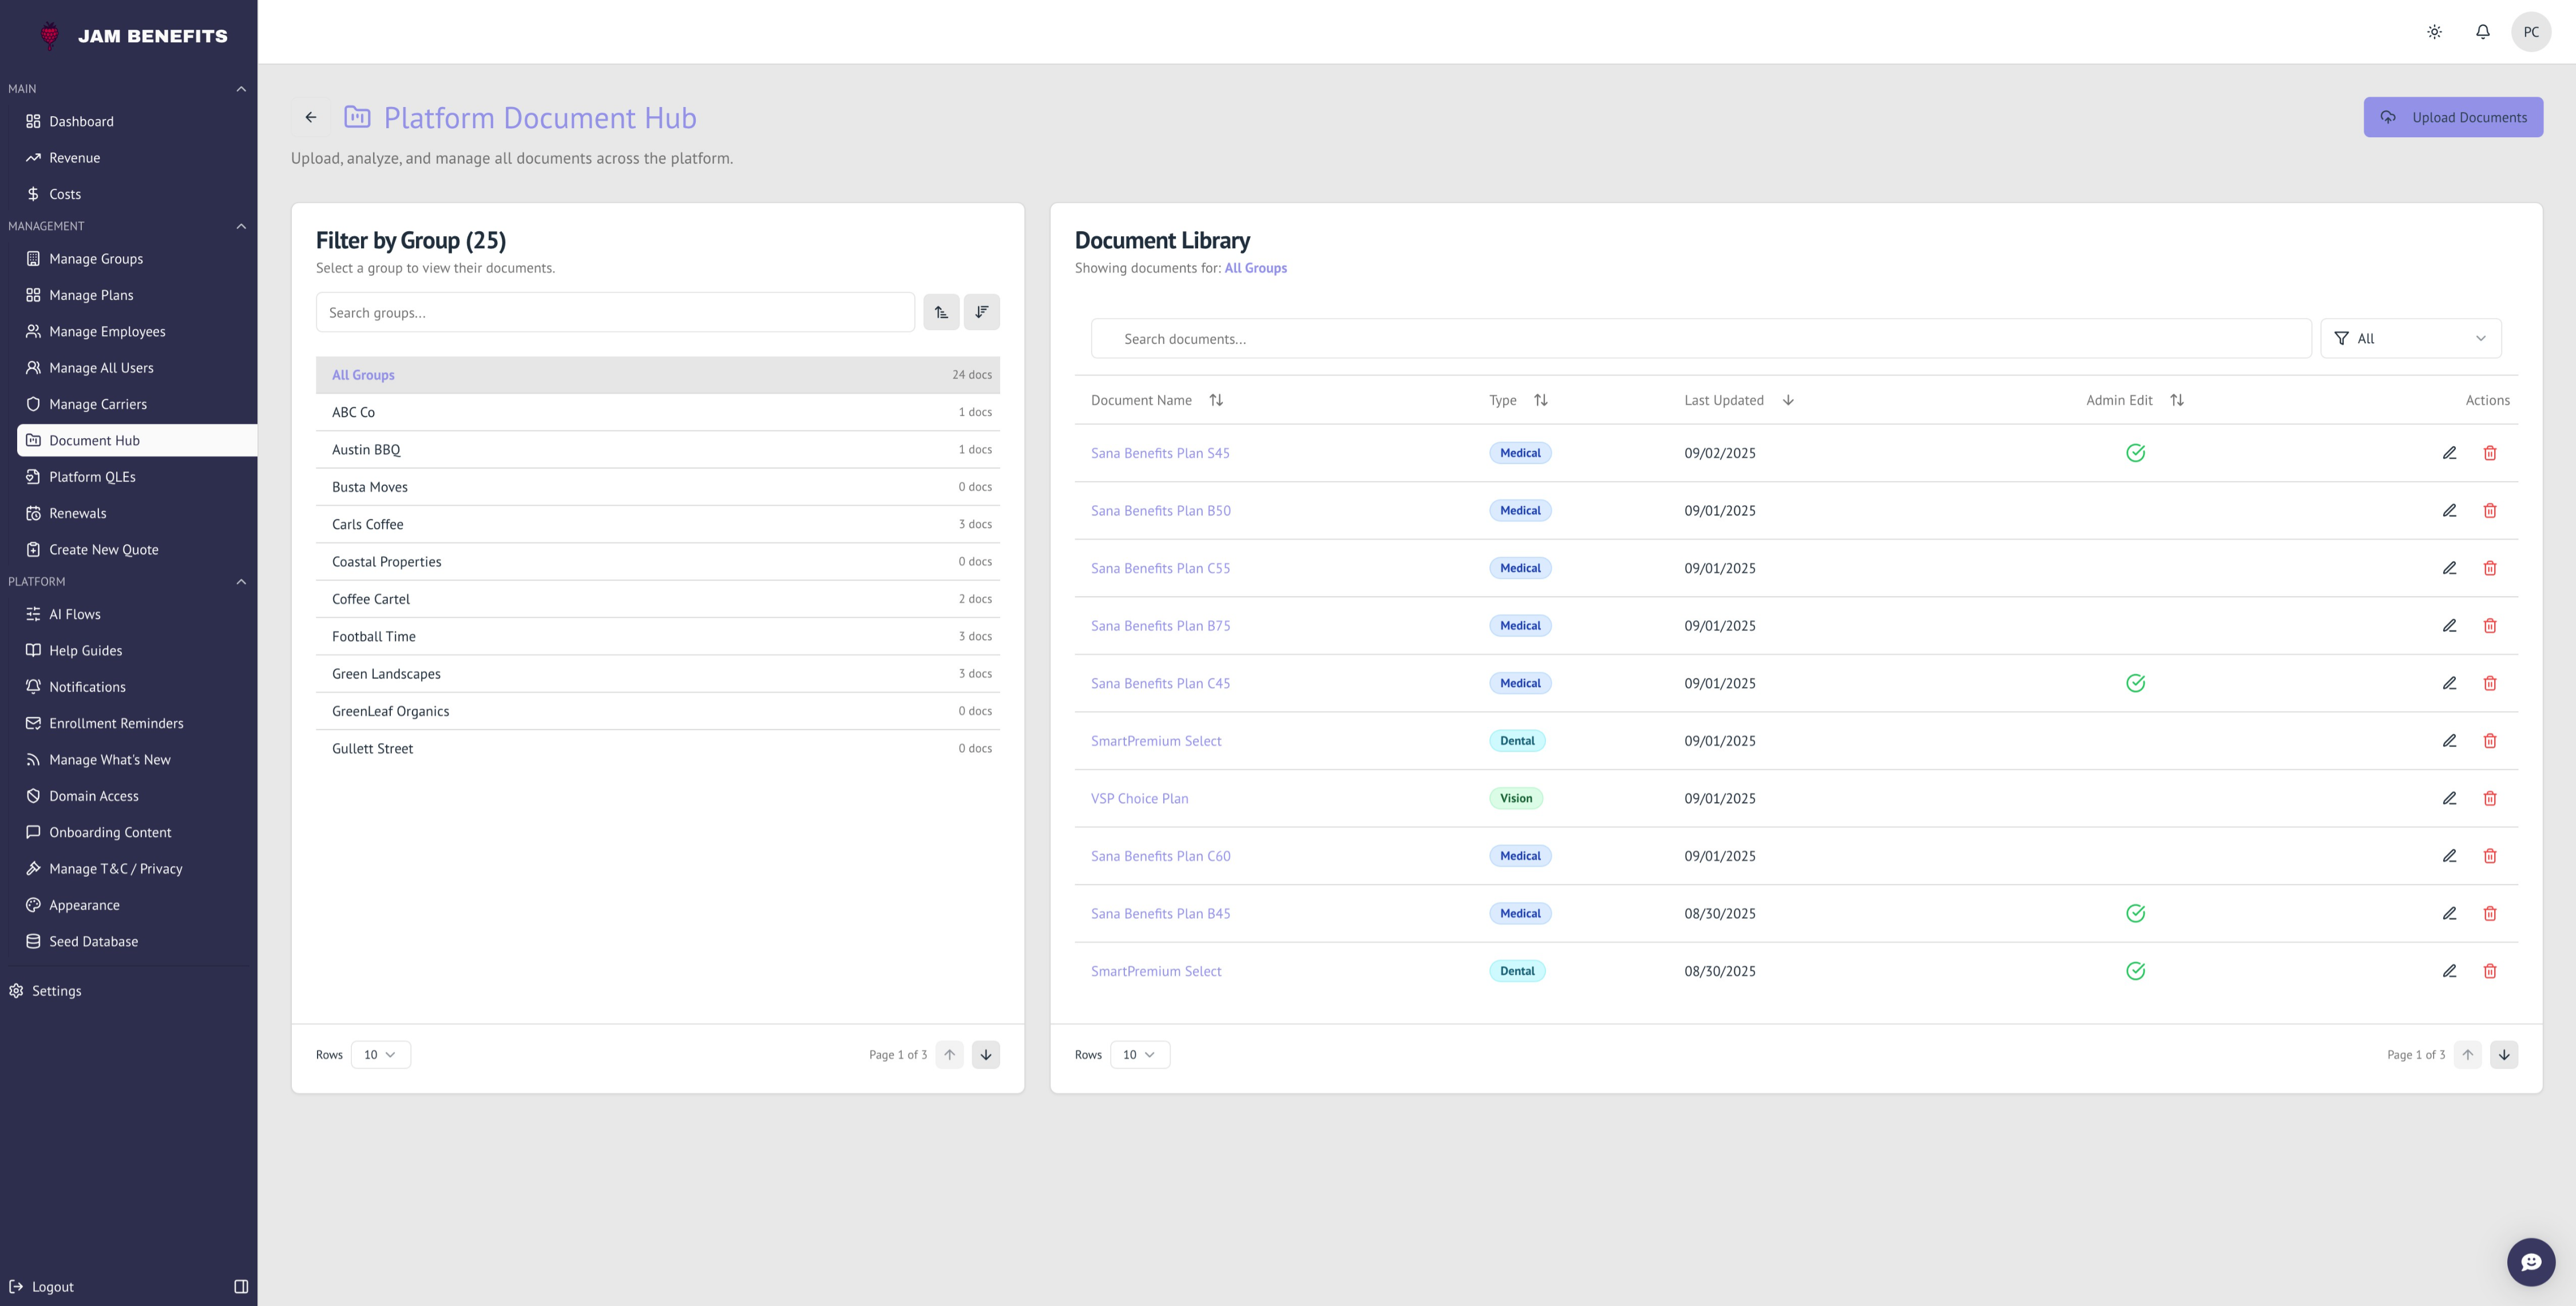
Task: Go to next page of Document Library
Action: coord(2503,1054)
